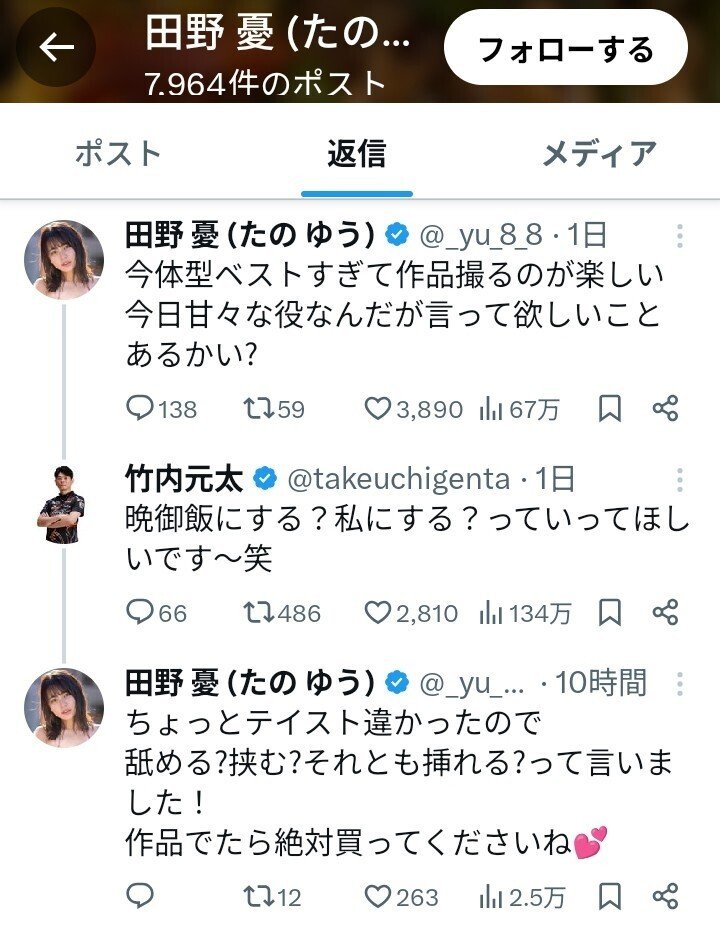Screen dimensions: 720x930
Task: Share the first post
Action: tap(665, 408)
